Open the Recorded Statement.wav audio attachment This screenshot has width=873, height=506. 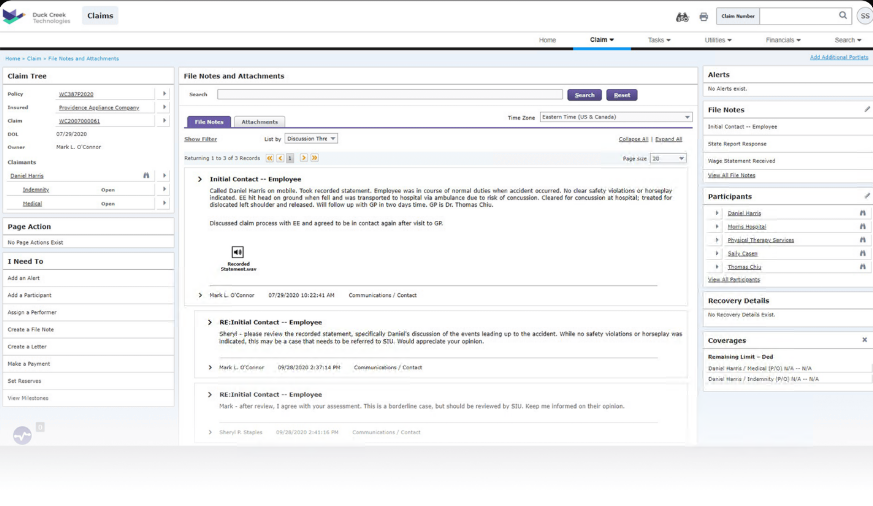point(238,258)
